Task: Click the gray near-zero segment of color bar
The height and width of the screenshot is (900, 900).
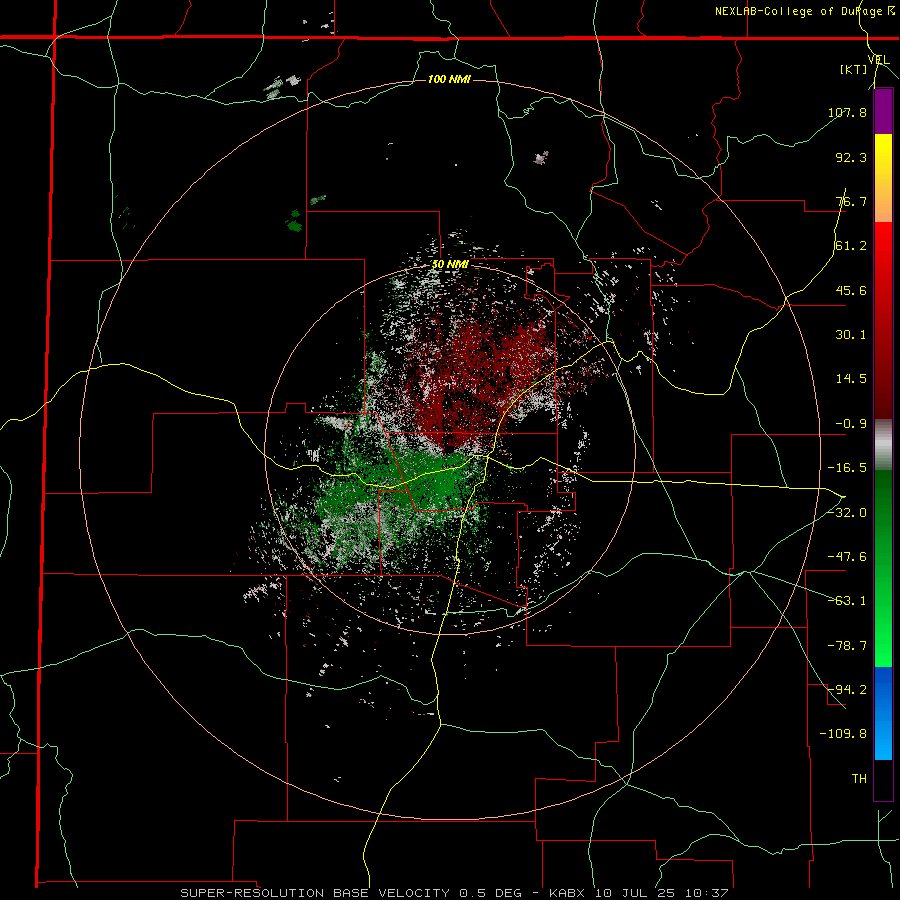Action: click(x=883, y=445)
